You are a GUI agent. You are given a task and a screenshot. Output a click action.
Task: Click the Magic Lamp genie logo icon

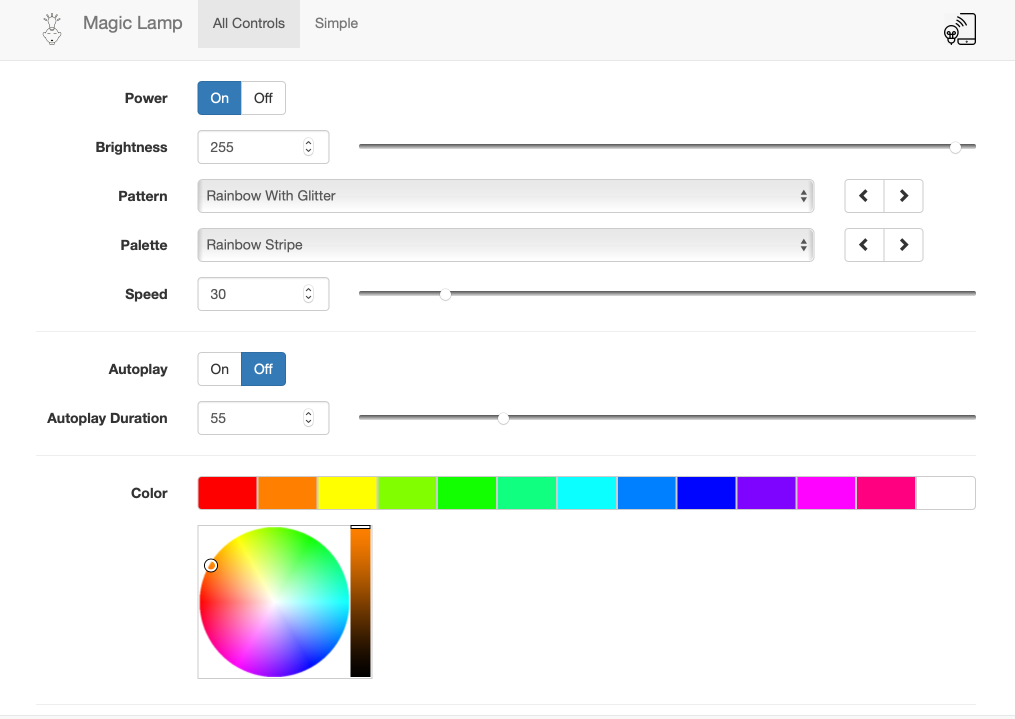point(52,27)
